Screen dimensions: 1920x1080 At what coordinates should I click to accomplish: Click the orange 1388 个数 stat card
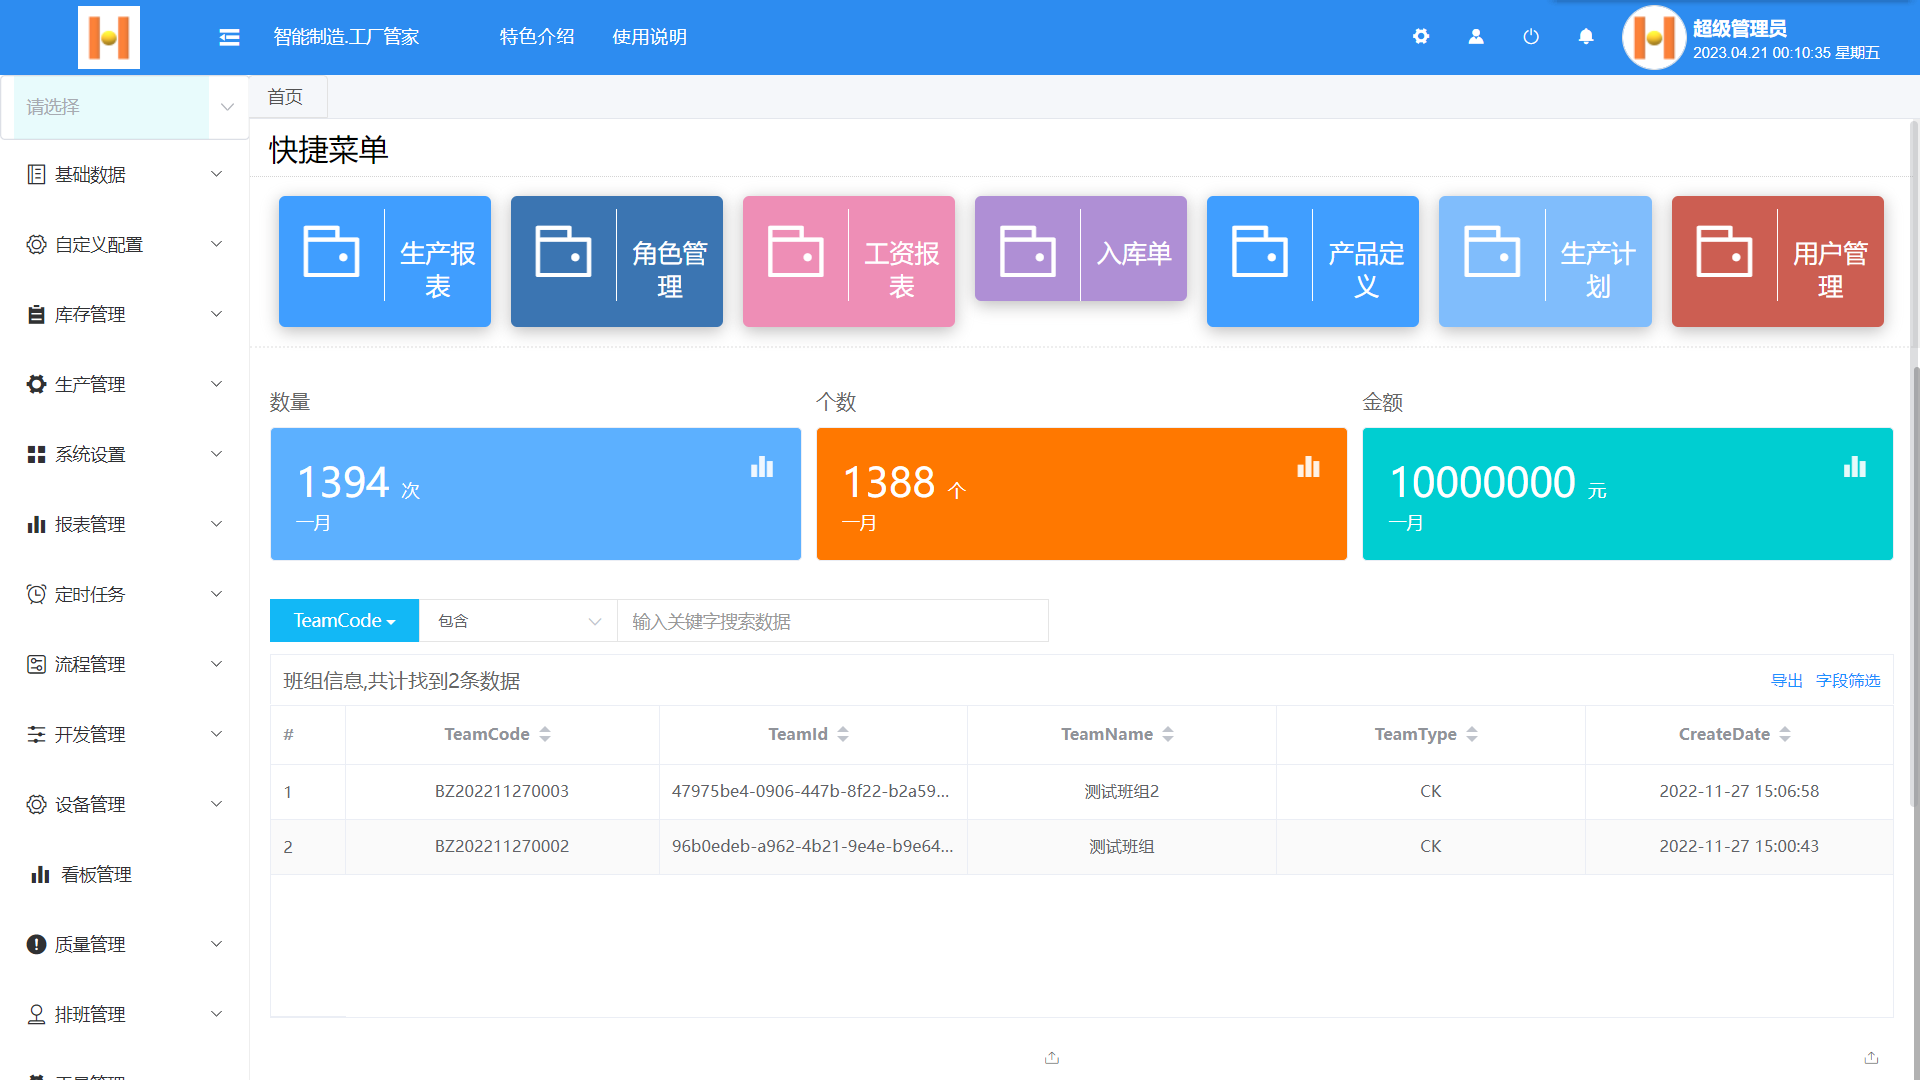(1081, 494)
